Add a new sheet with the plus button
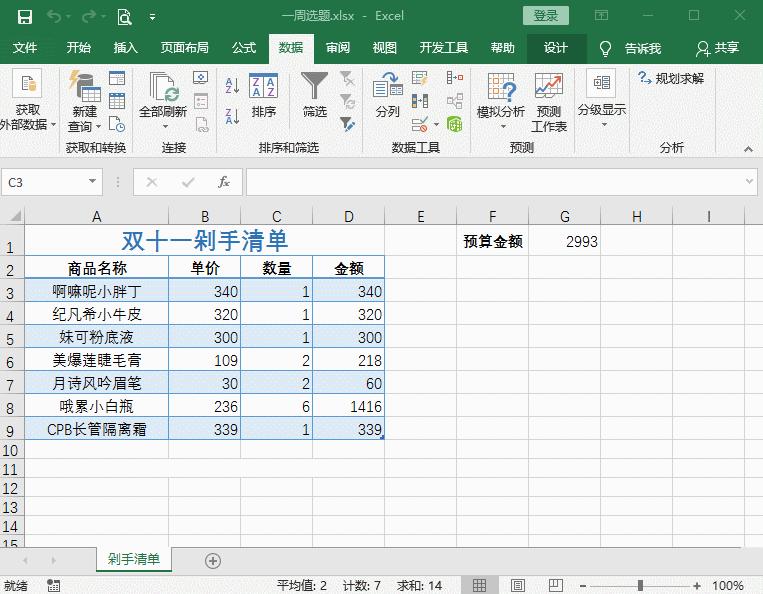The image size is (763, 594). coord(213,560)
